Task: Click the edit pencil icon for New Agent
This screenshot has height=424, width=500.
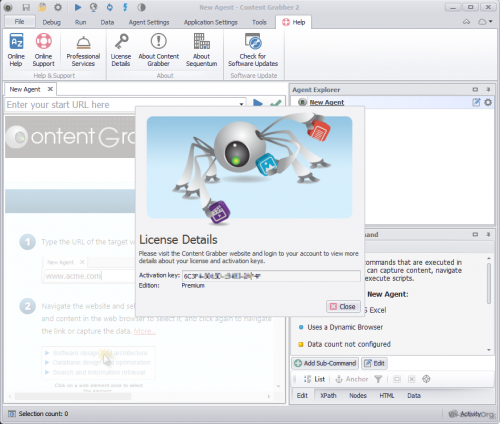Action: [x=476, y=102]
